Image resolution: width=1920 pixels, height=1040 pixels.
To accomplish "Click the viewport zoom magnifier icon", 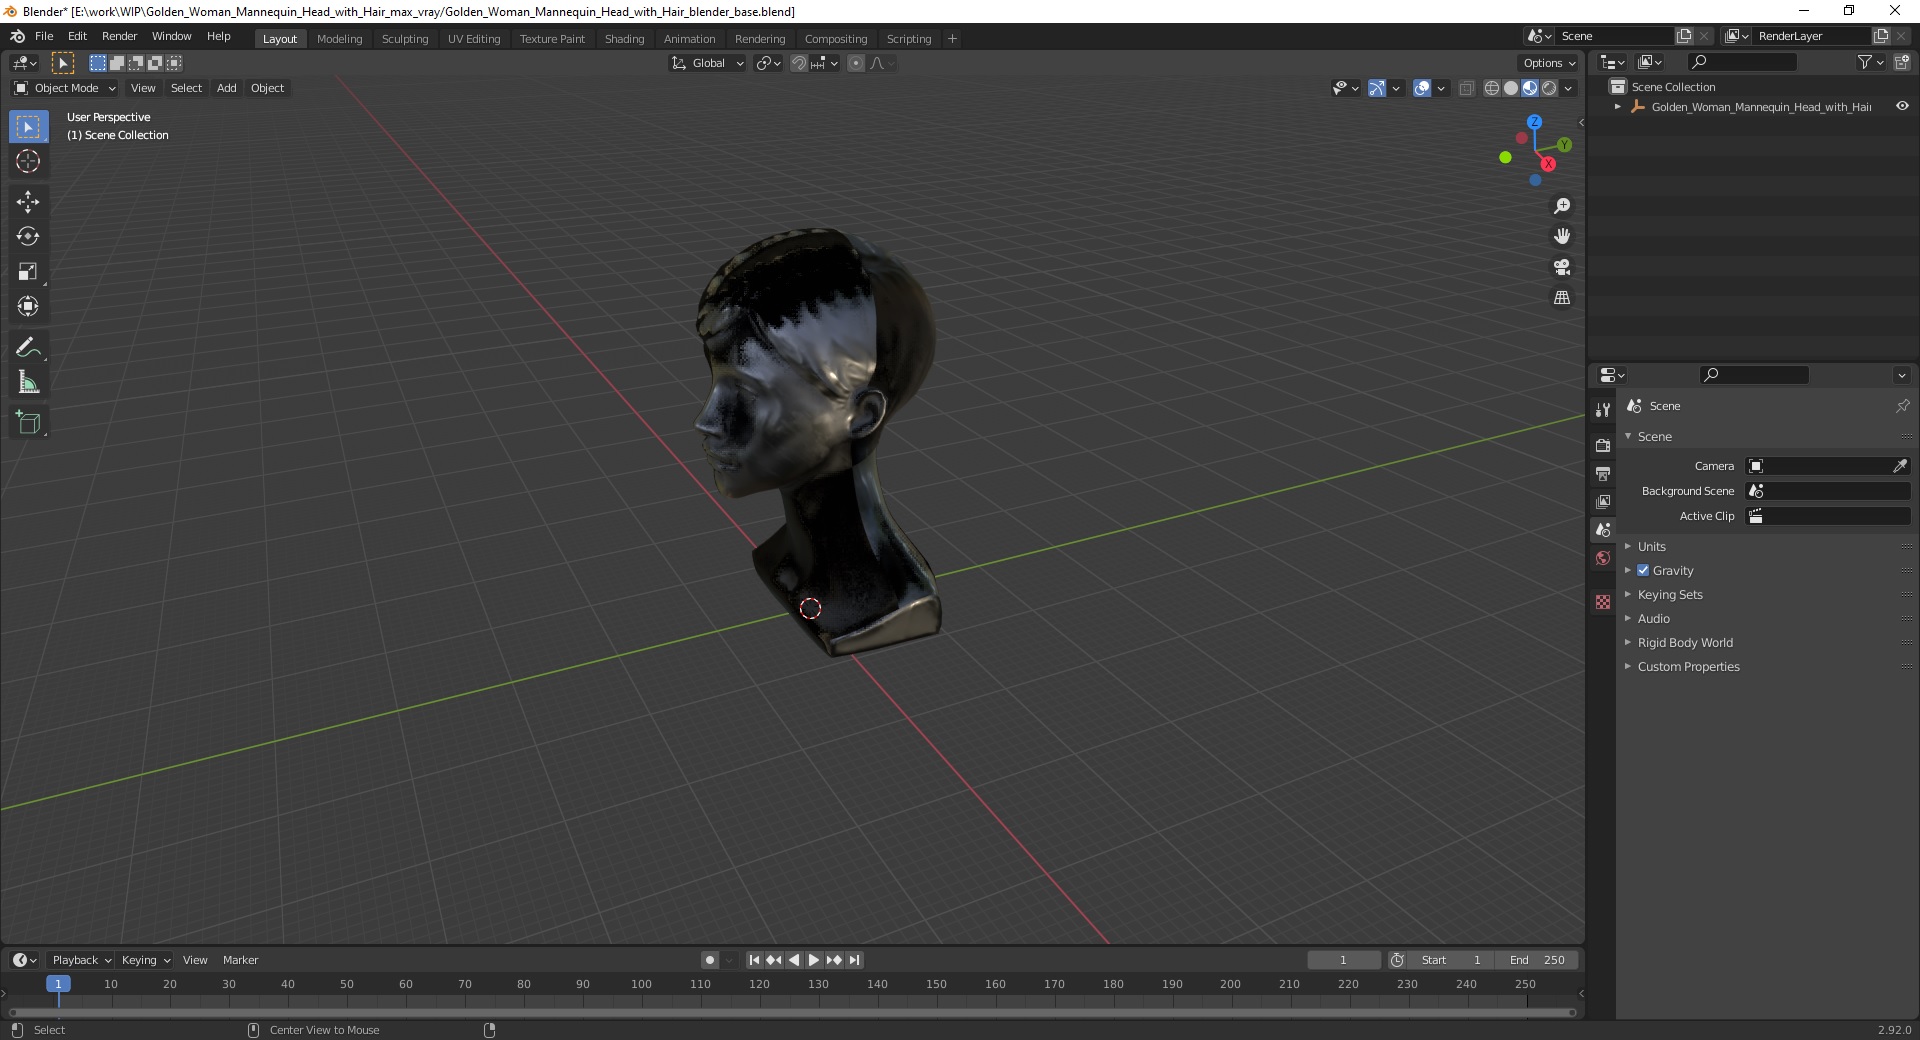I will tap(1562, 206).
